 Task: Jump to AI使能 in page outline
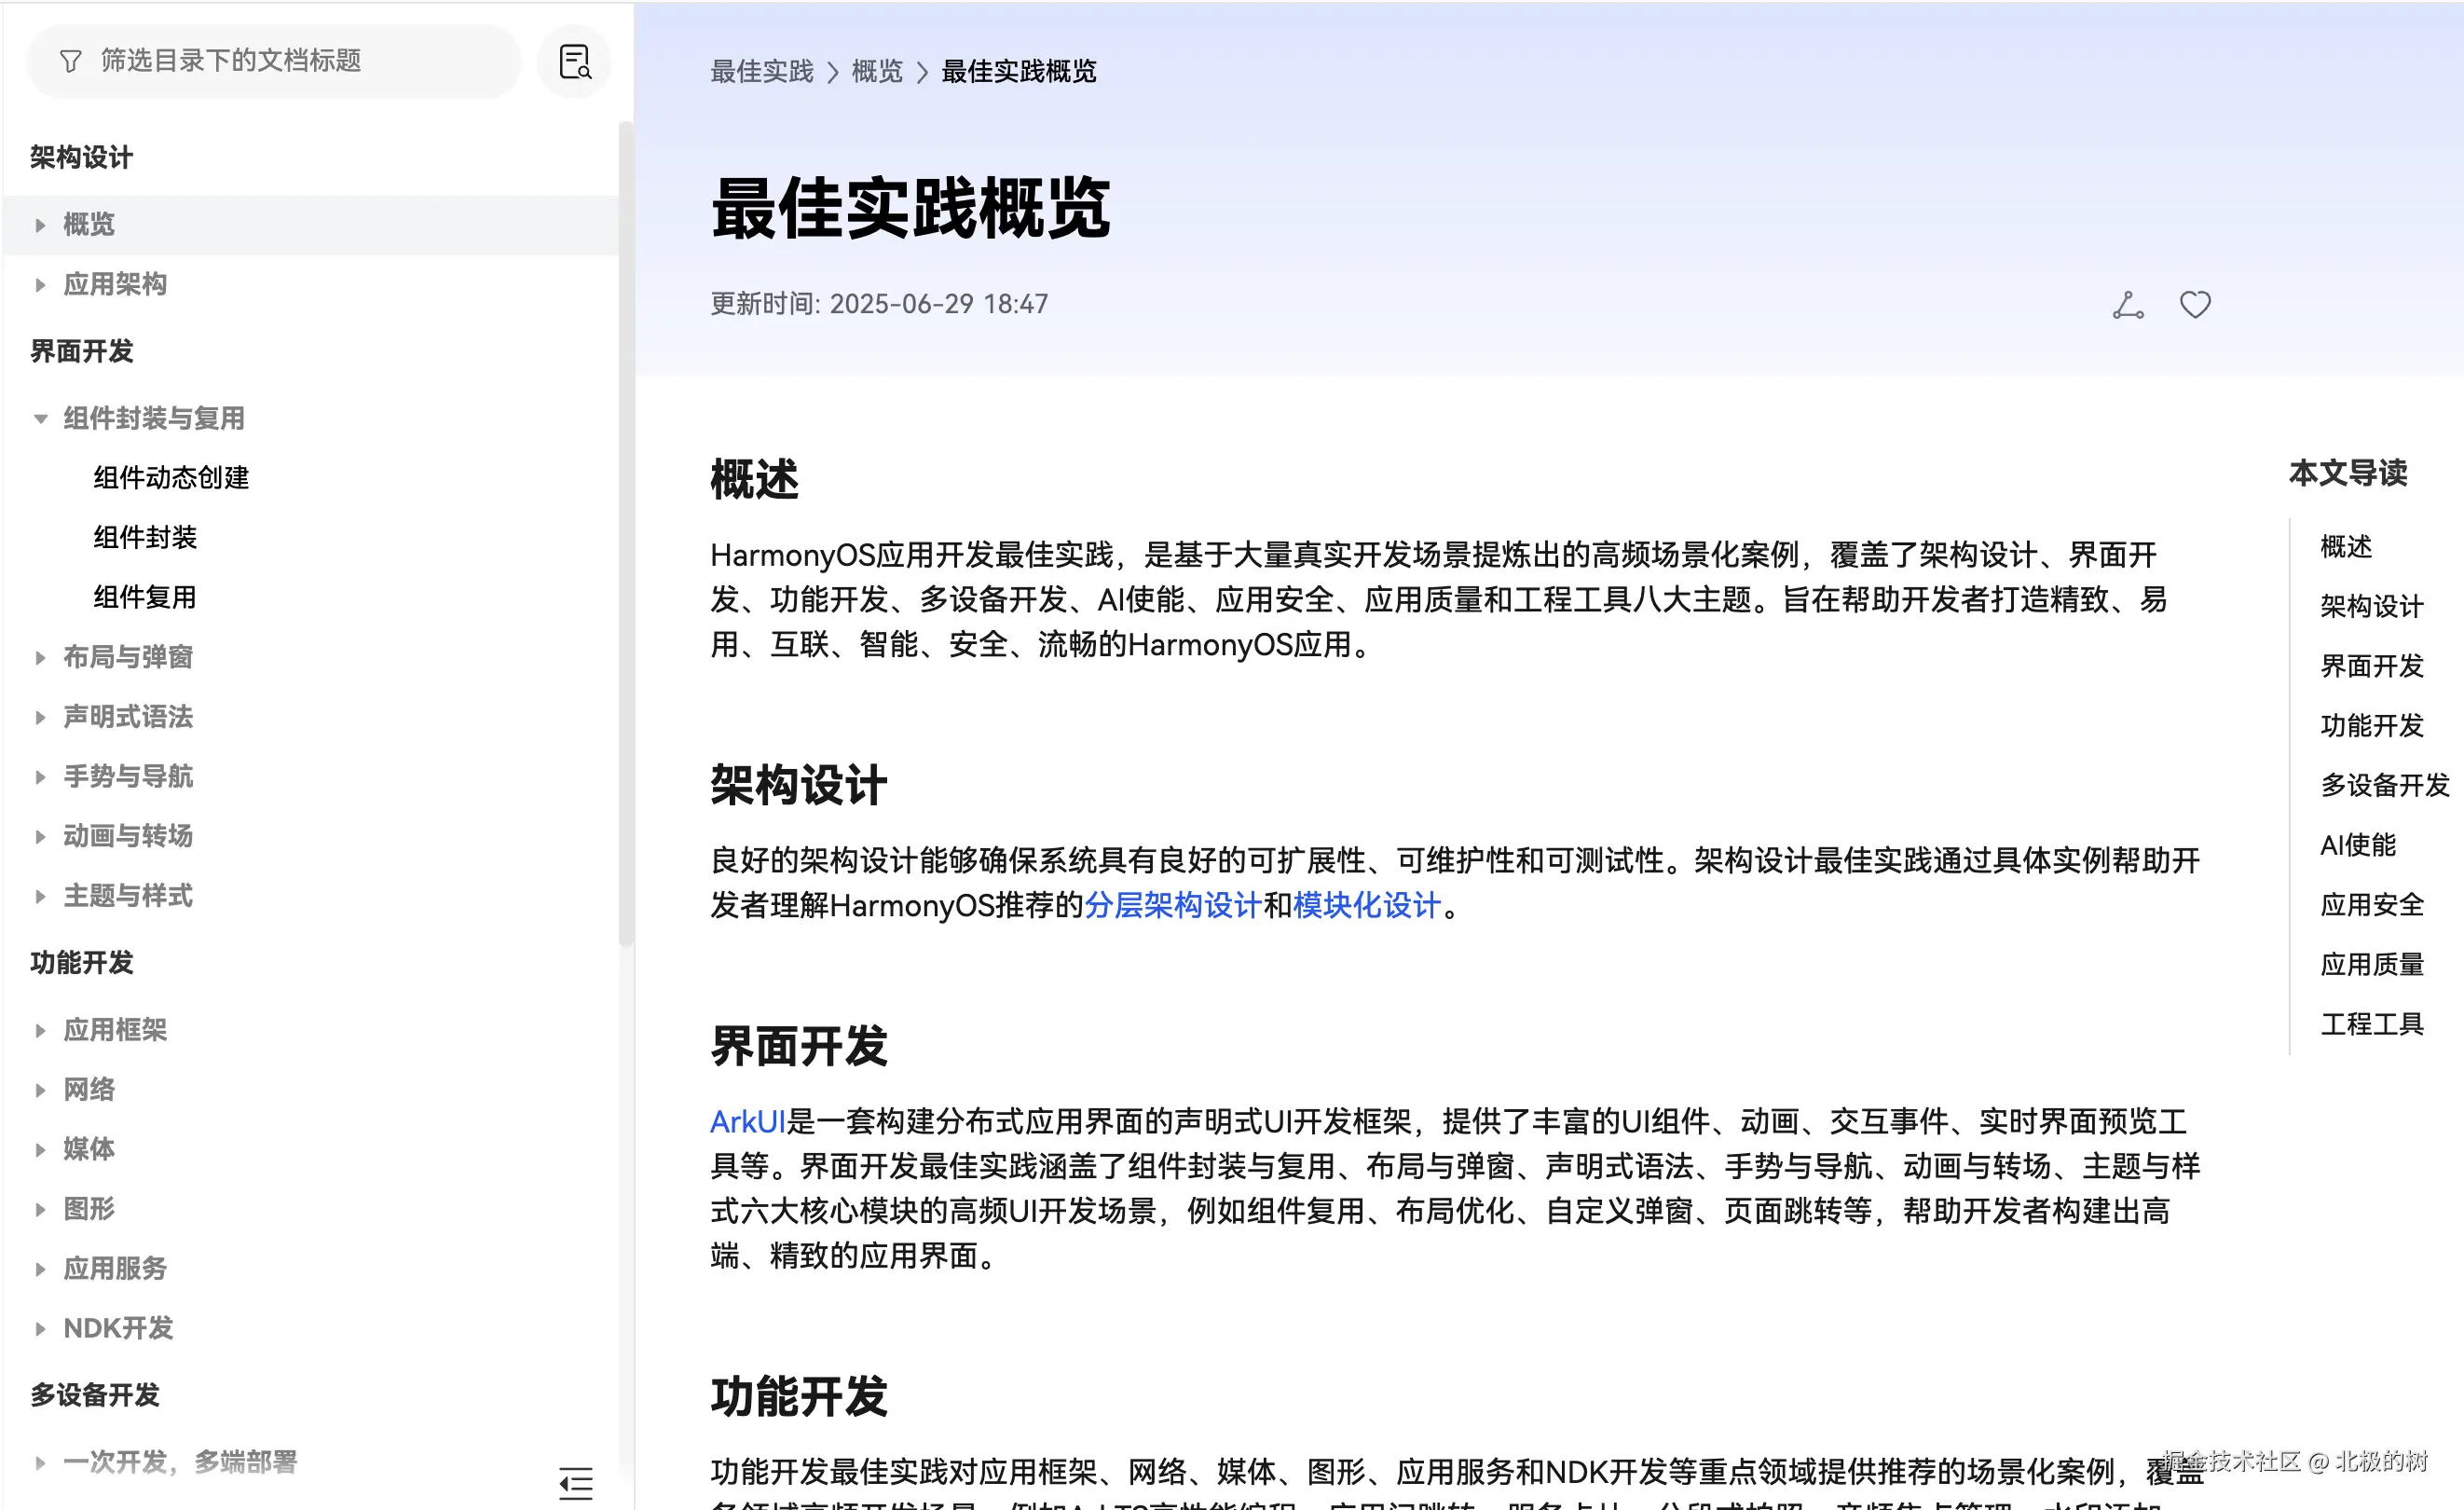(2357, 846)
